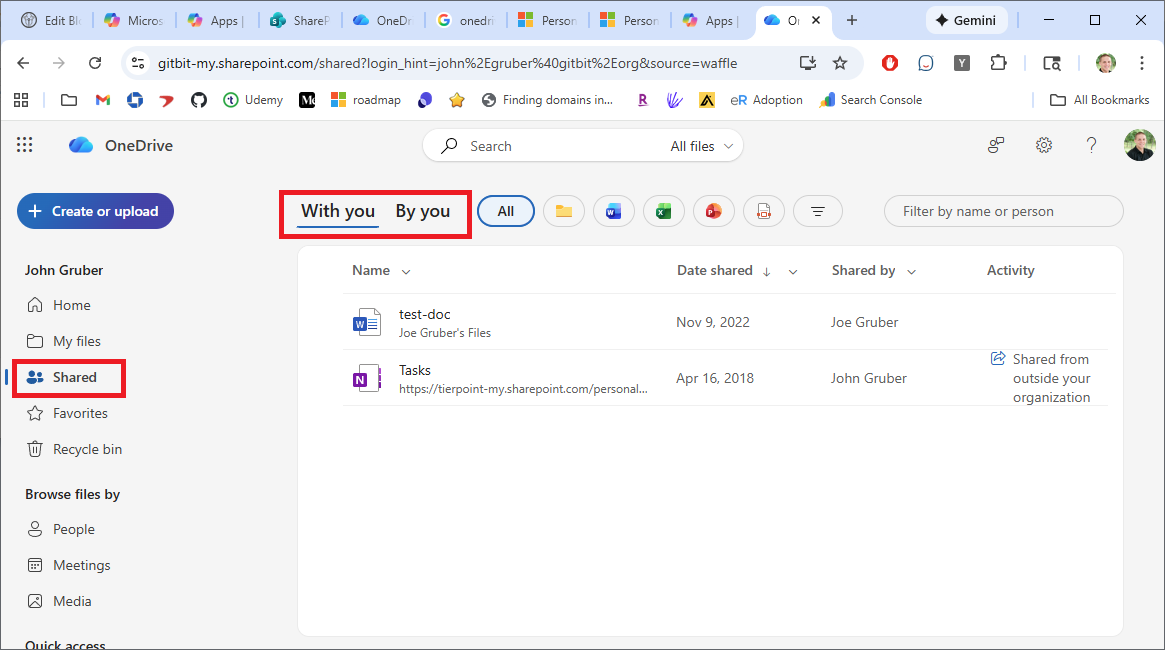Open OneDrive settings gear
The width and height of the screenshot is (1165, 650).
[1044, 145]
